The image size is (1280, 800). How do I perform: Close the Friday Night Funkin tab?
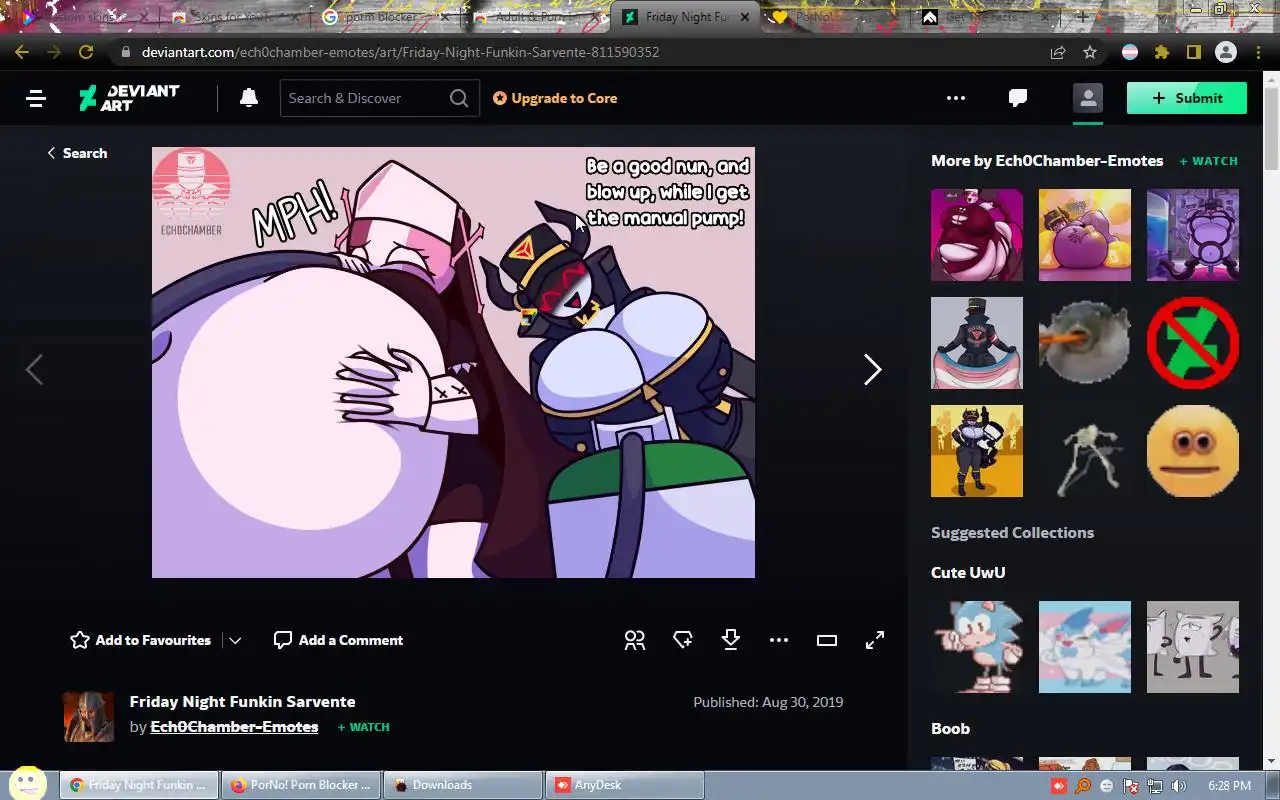[x=744, y=17]
